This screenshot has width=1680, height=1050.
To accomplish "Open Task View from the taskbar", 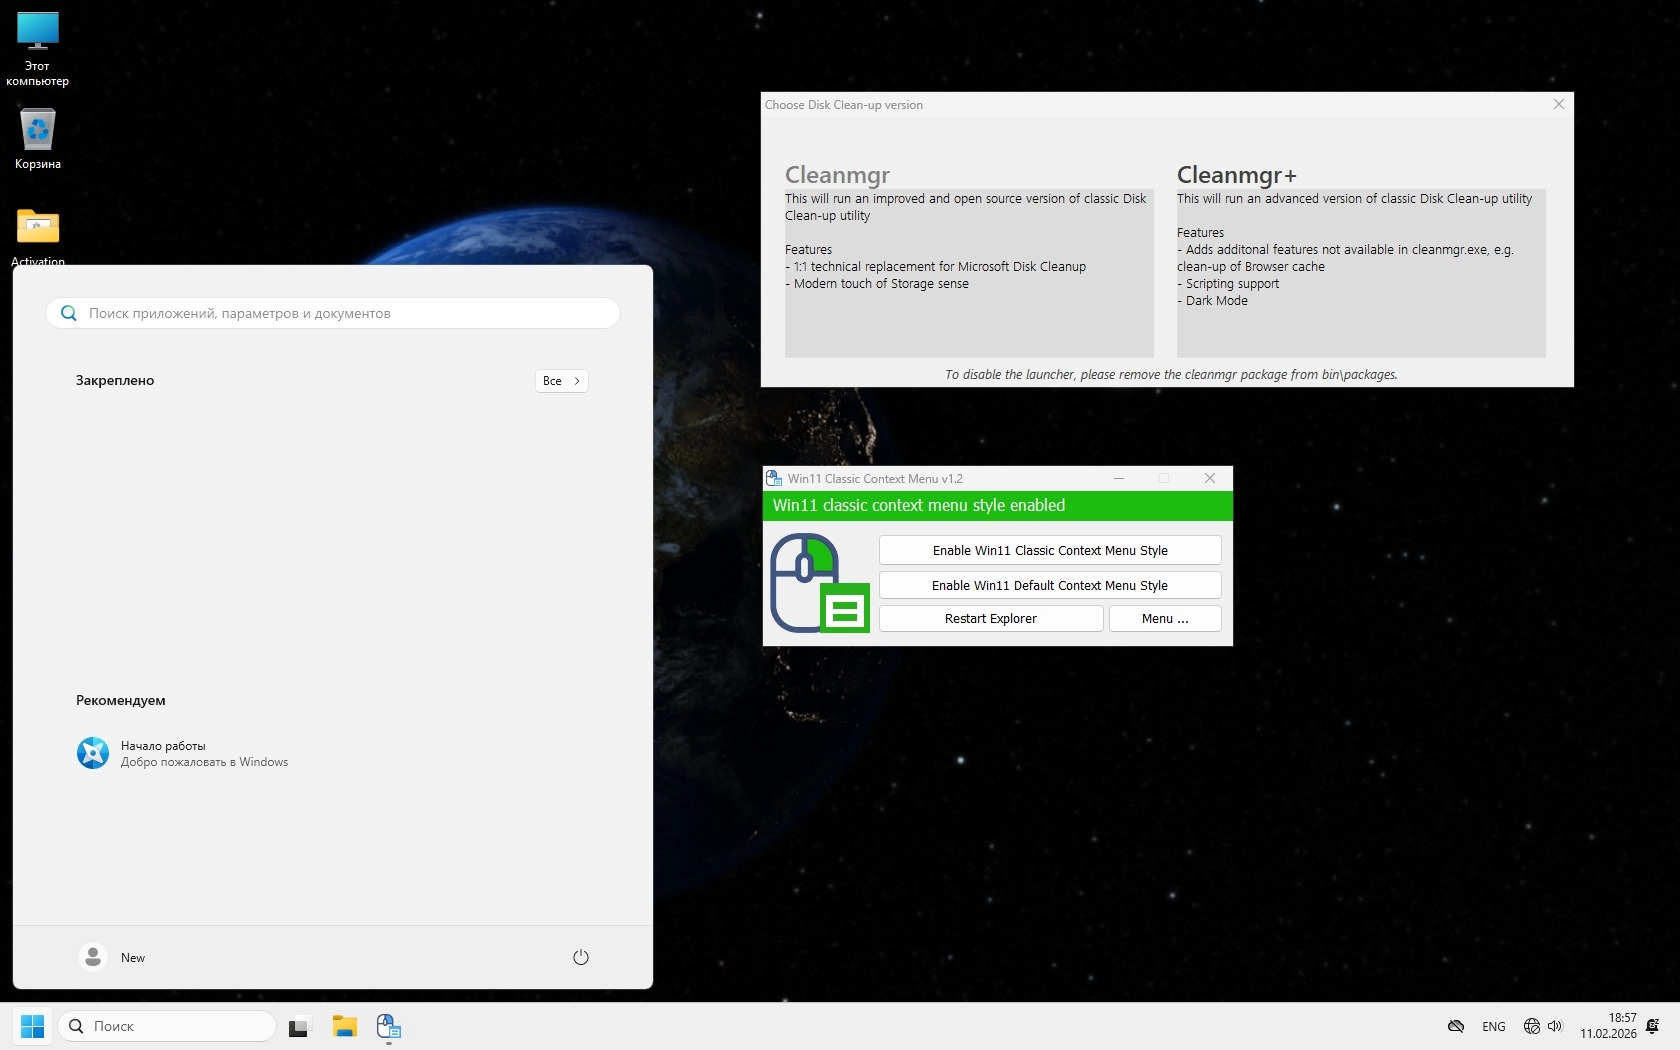I will click(299, 1026).
